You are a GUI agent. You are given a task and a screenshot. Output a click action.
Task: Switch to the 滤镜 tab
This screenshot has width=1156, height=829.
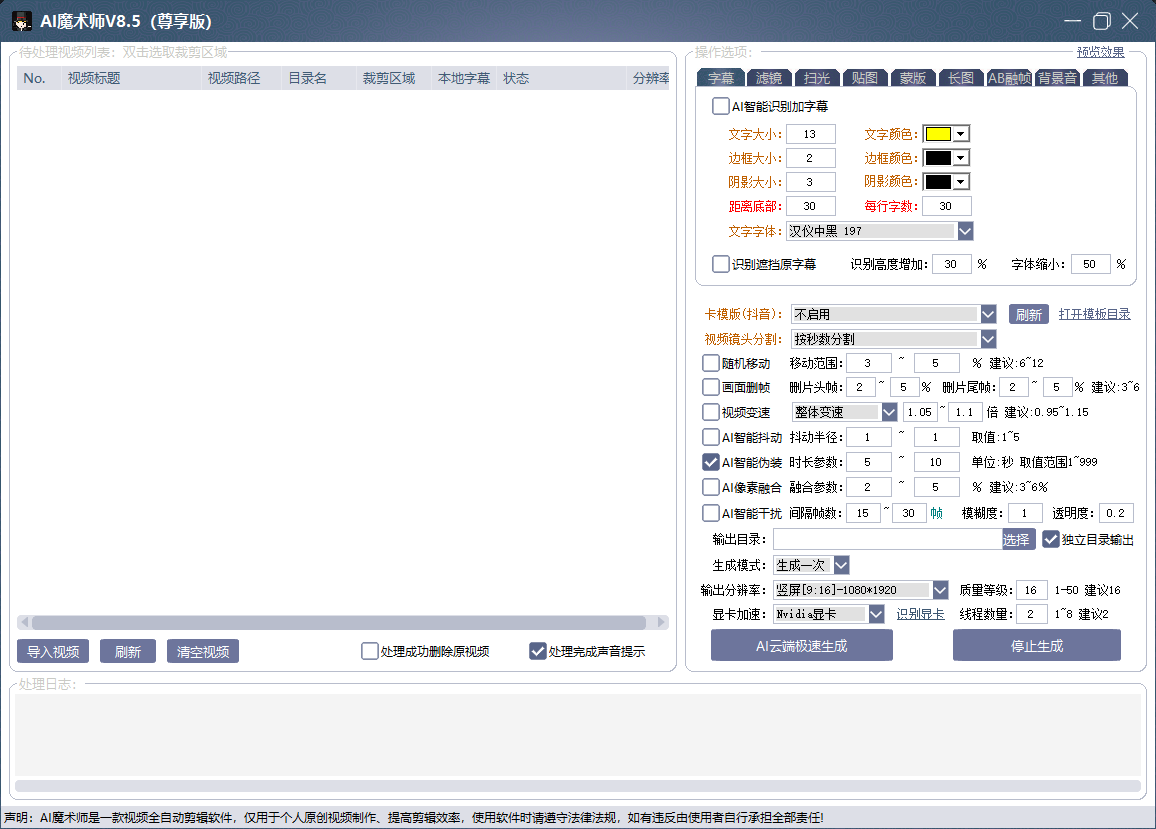(769, 78)
